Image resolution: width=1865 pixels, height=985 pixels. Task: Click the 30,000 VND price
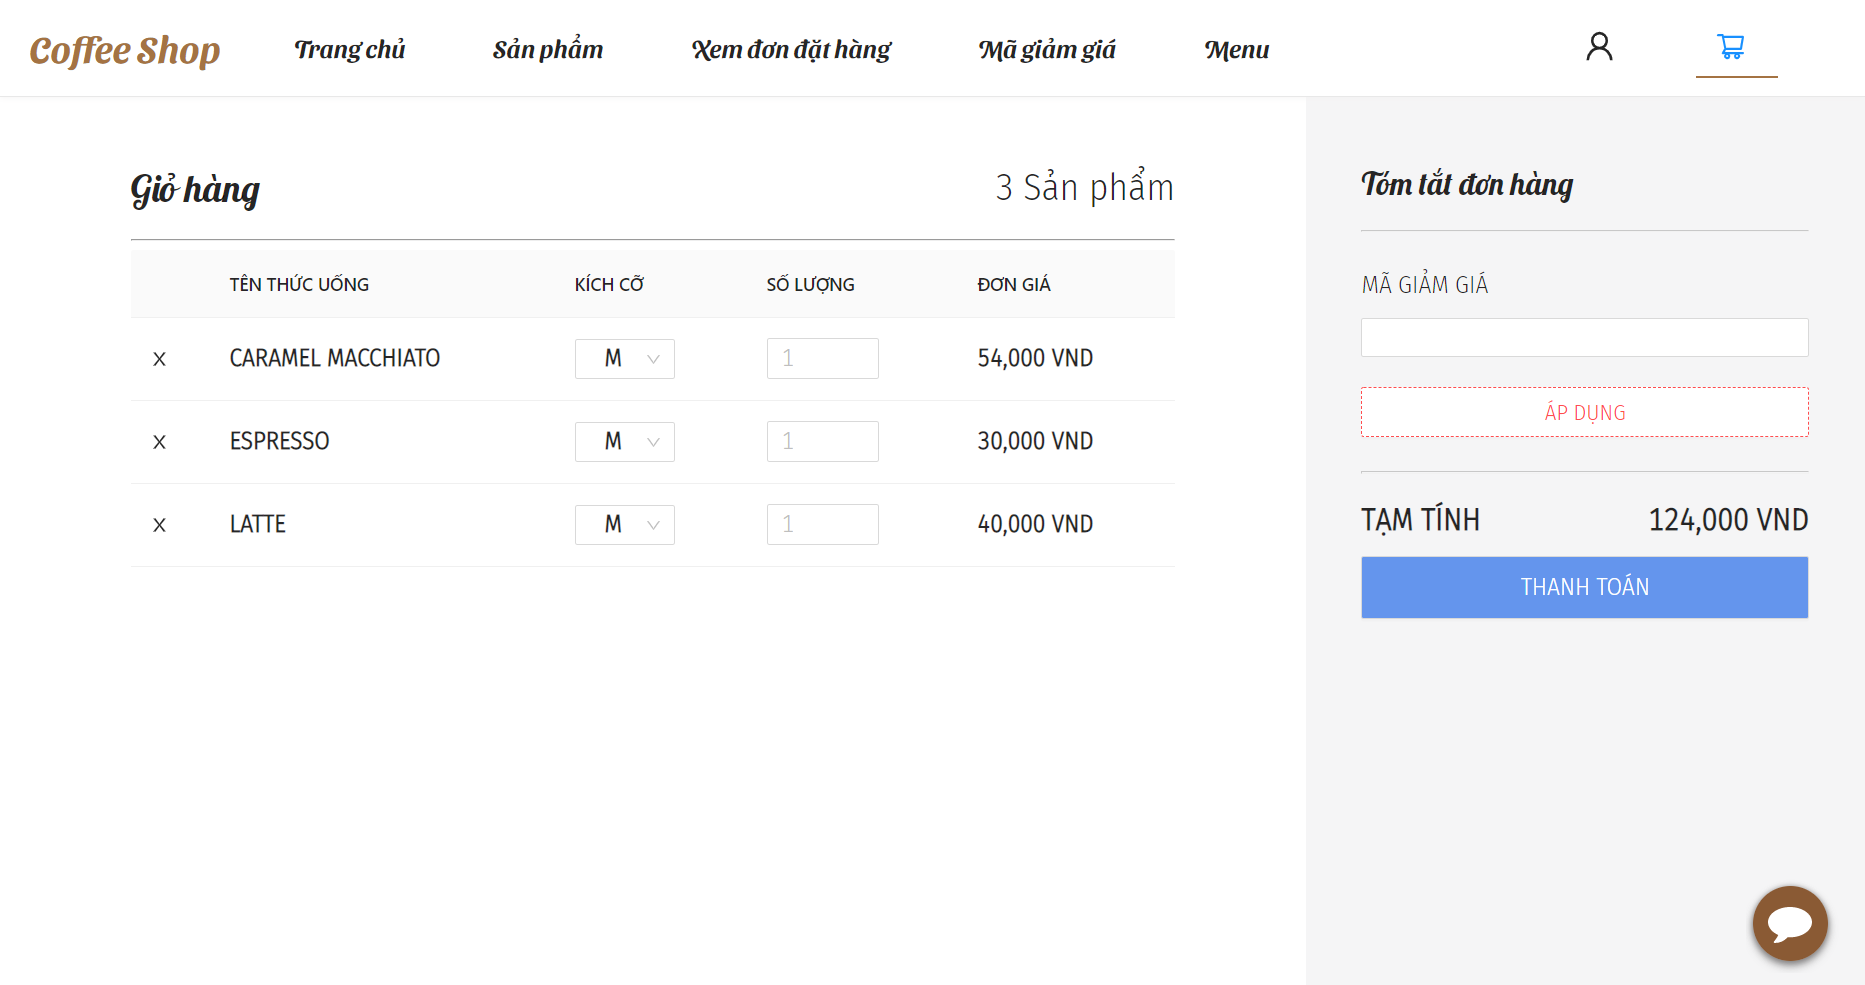tap(1035, 441)
